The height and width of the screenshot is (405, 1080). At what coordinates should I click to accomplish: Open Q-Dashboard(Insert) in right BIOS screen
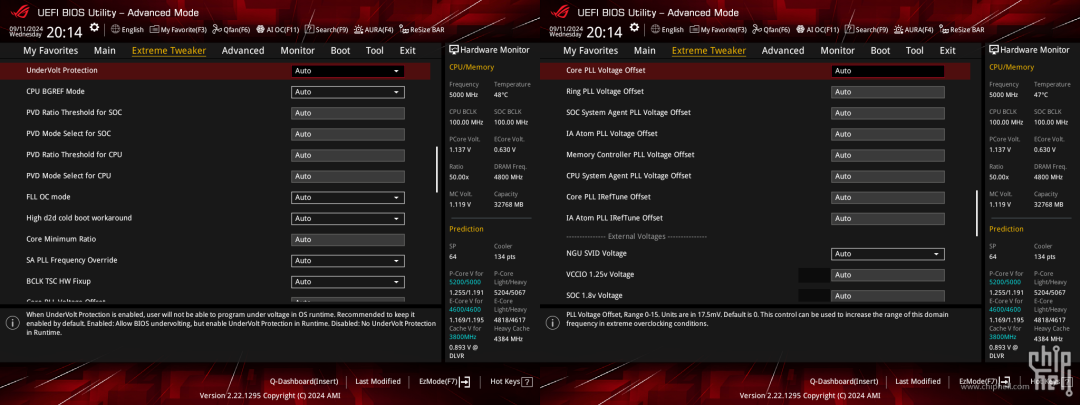coord(844,382)
